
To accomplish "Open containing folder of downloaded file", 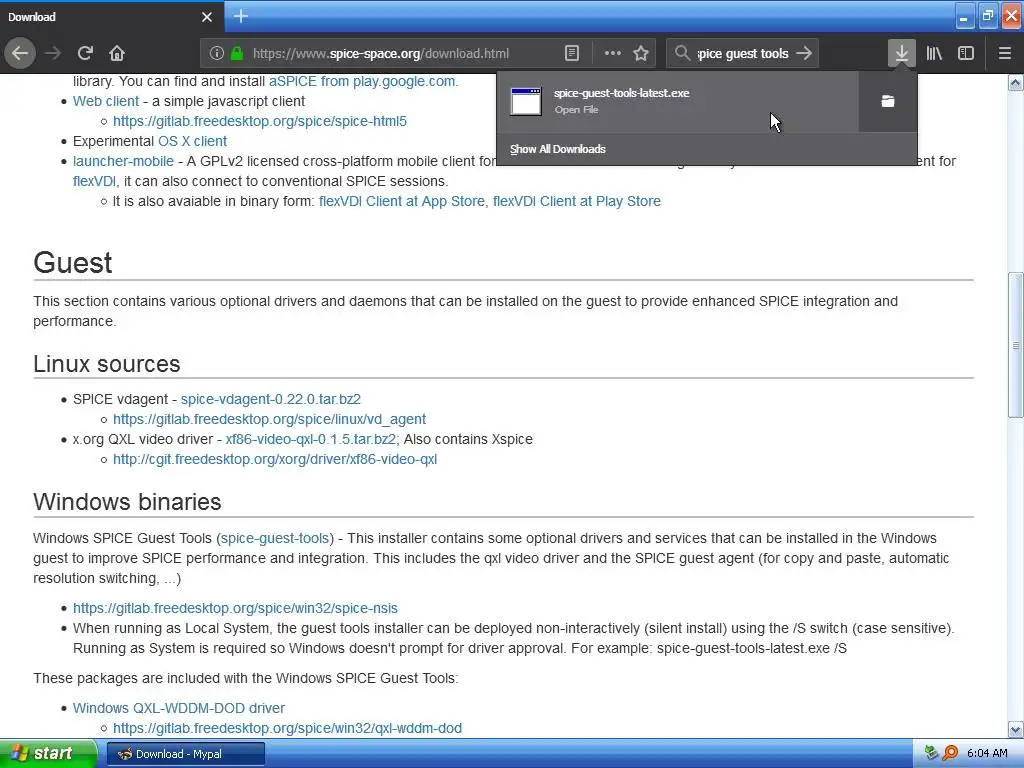I will [x=888, y=101].
